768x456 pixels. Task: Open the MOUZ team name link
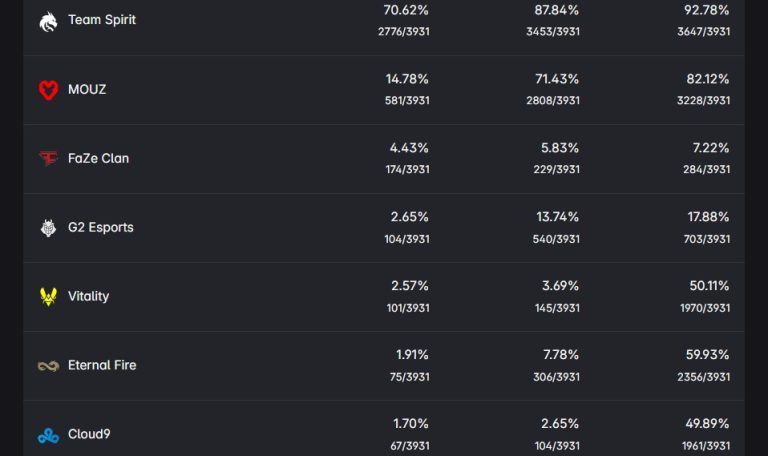click(x=87, y=89)
